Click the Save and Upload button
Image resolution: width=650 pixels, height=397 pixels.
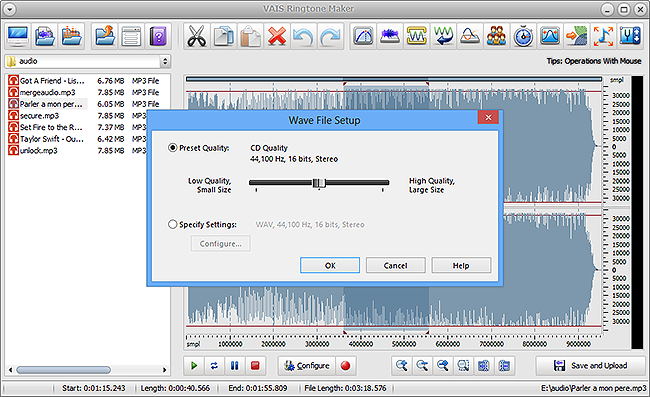point(591,366)
